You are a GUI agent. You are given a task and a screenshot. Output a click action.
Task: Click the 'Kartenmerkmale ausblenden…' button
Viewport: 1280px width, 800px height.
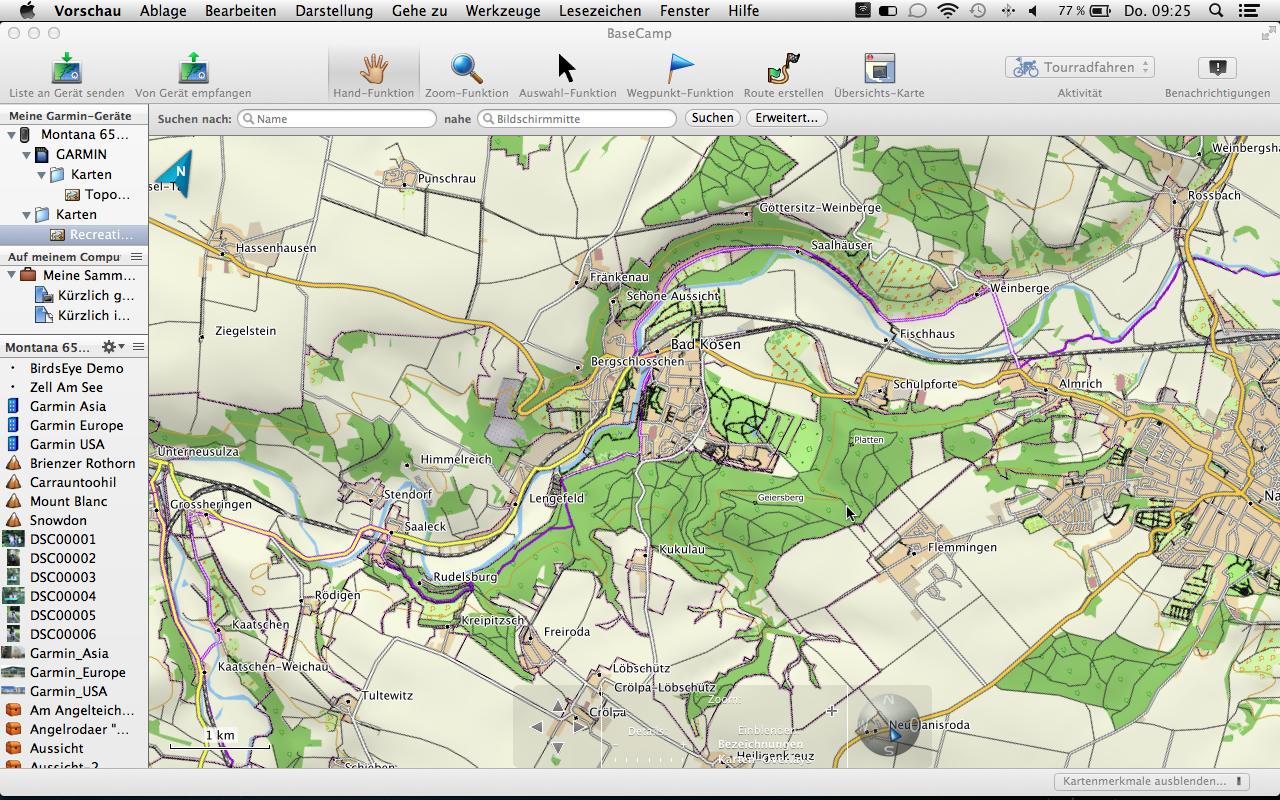(1151, 781)
